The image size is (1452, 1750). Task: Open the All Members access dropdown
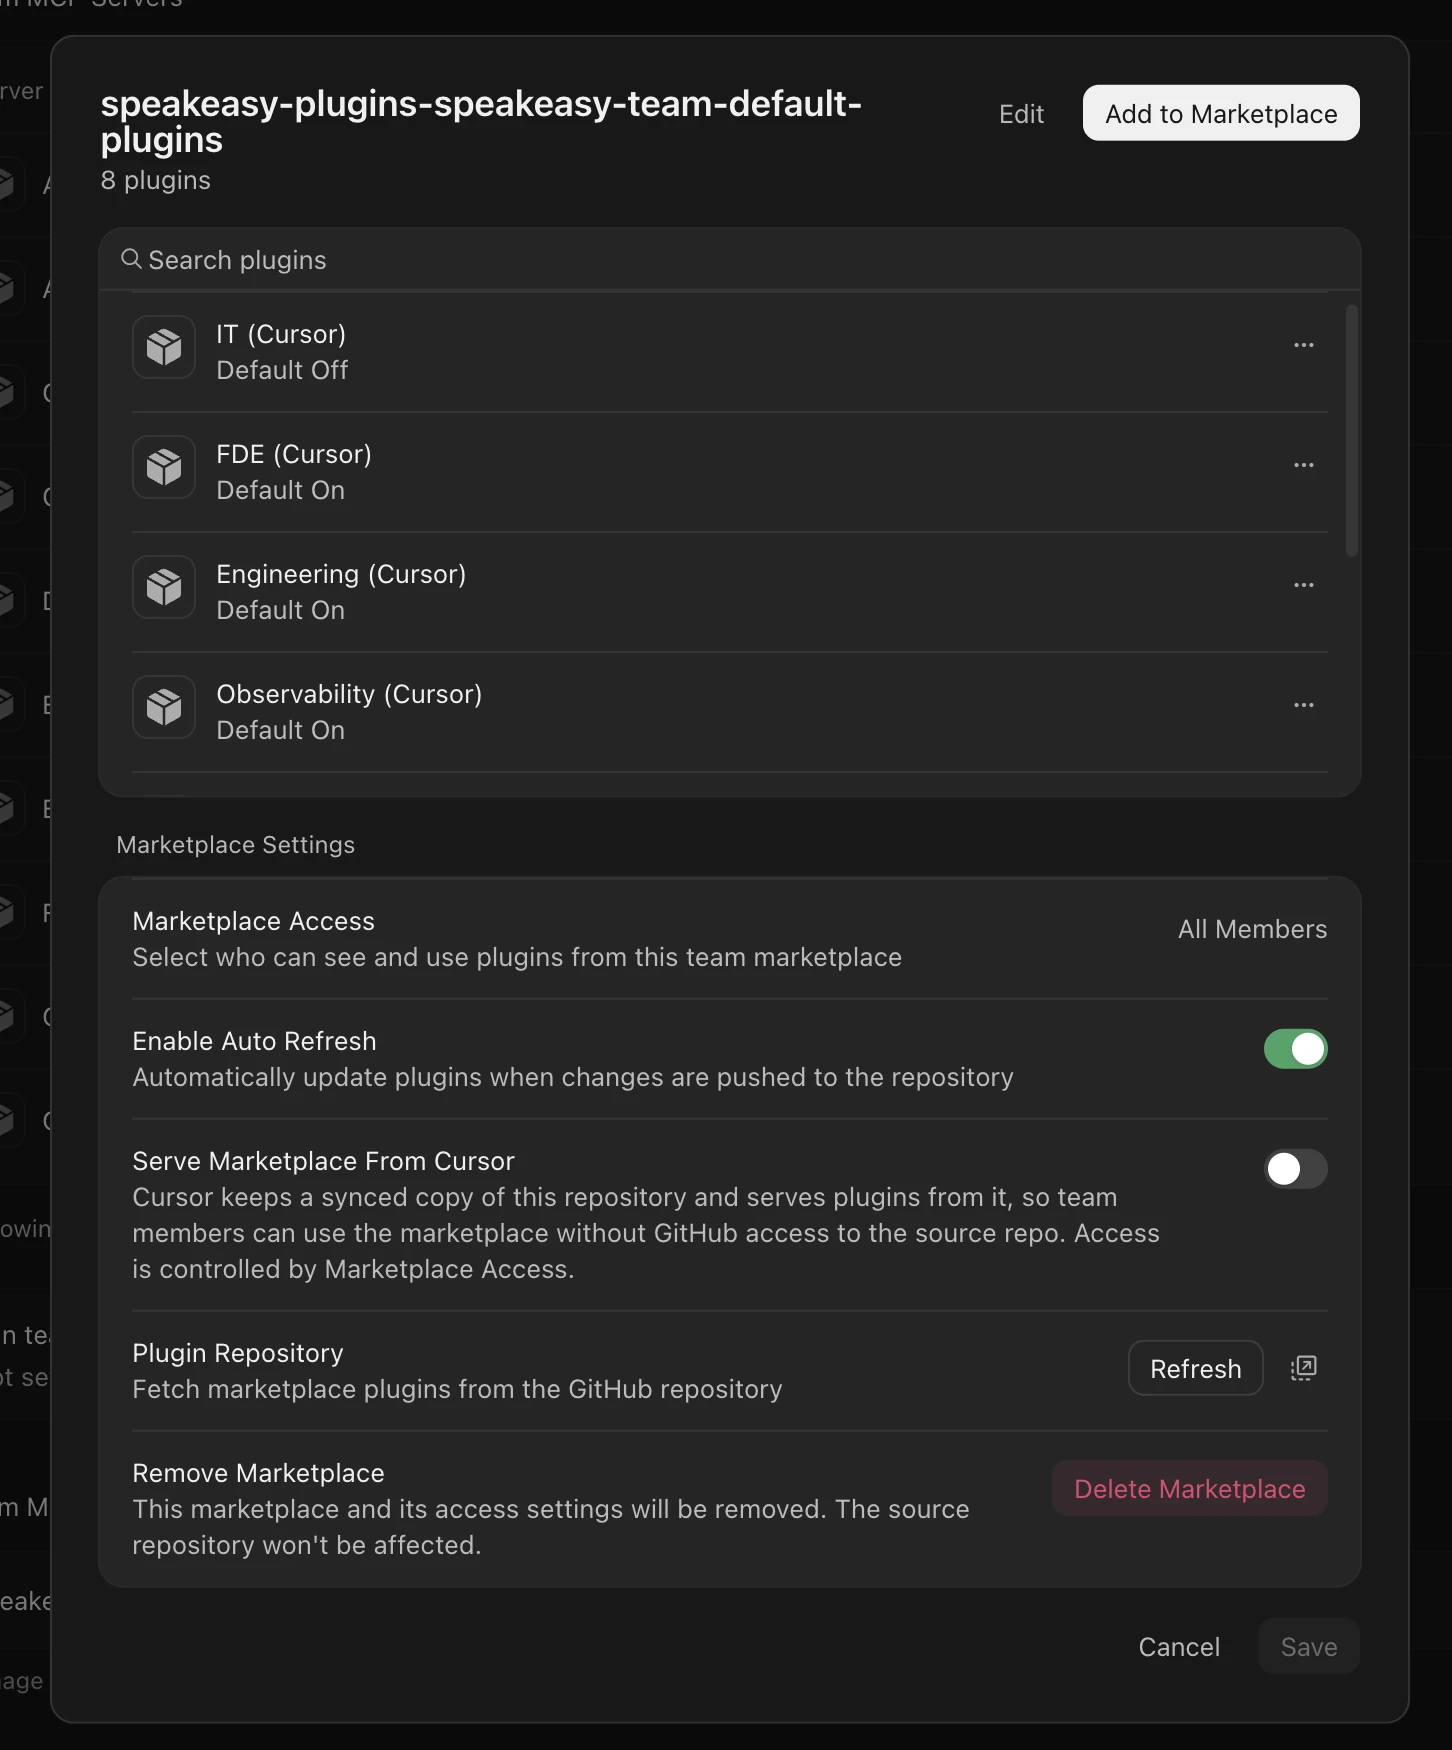coord(1252,929)
